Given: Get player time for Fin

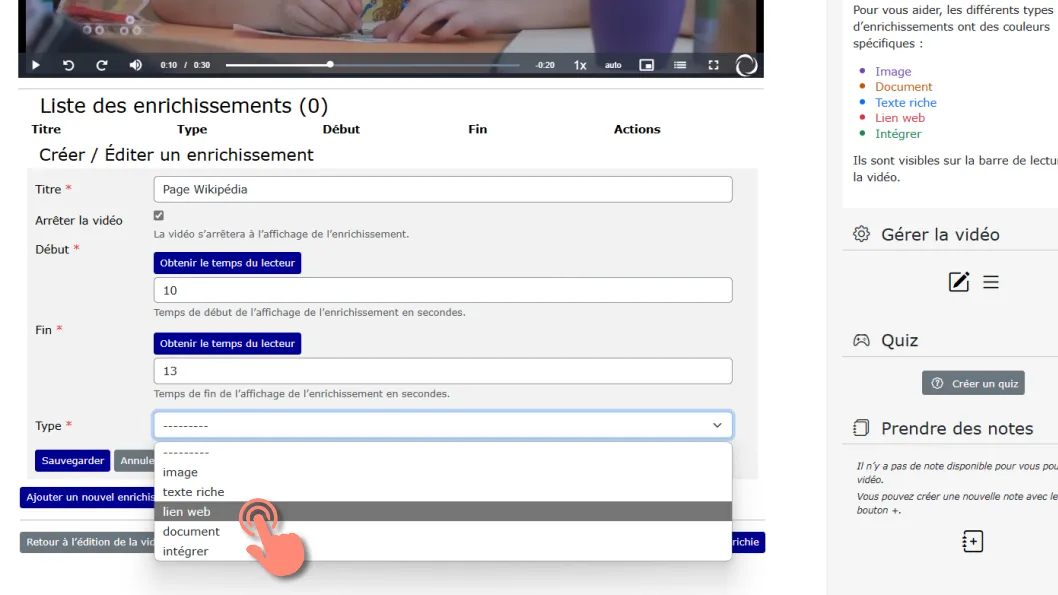Looking at the screenshot, I should 227,343.
